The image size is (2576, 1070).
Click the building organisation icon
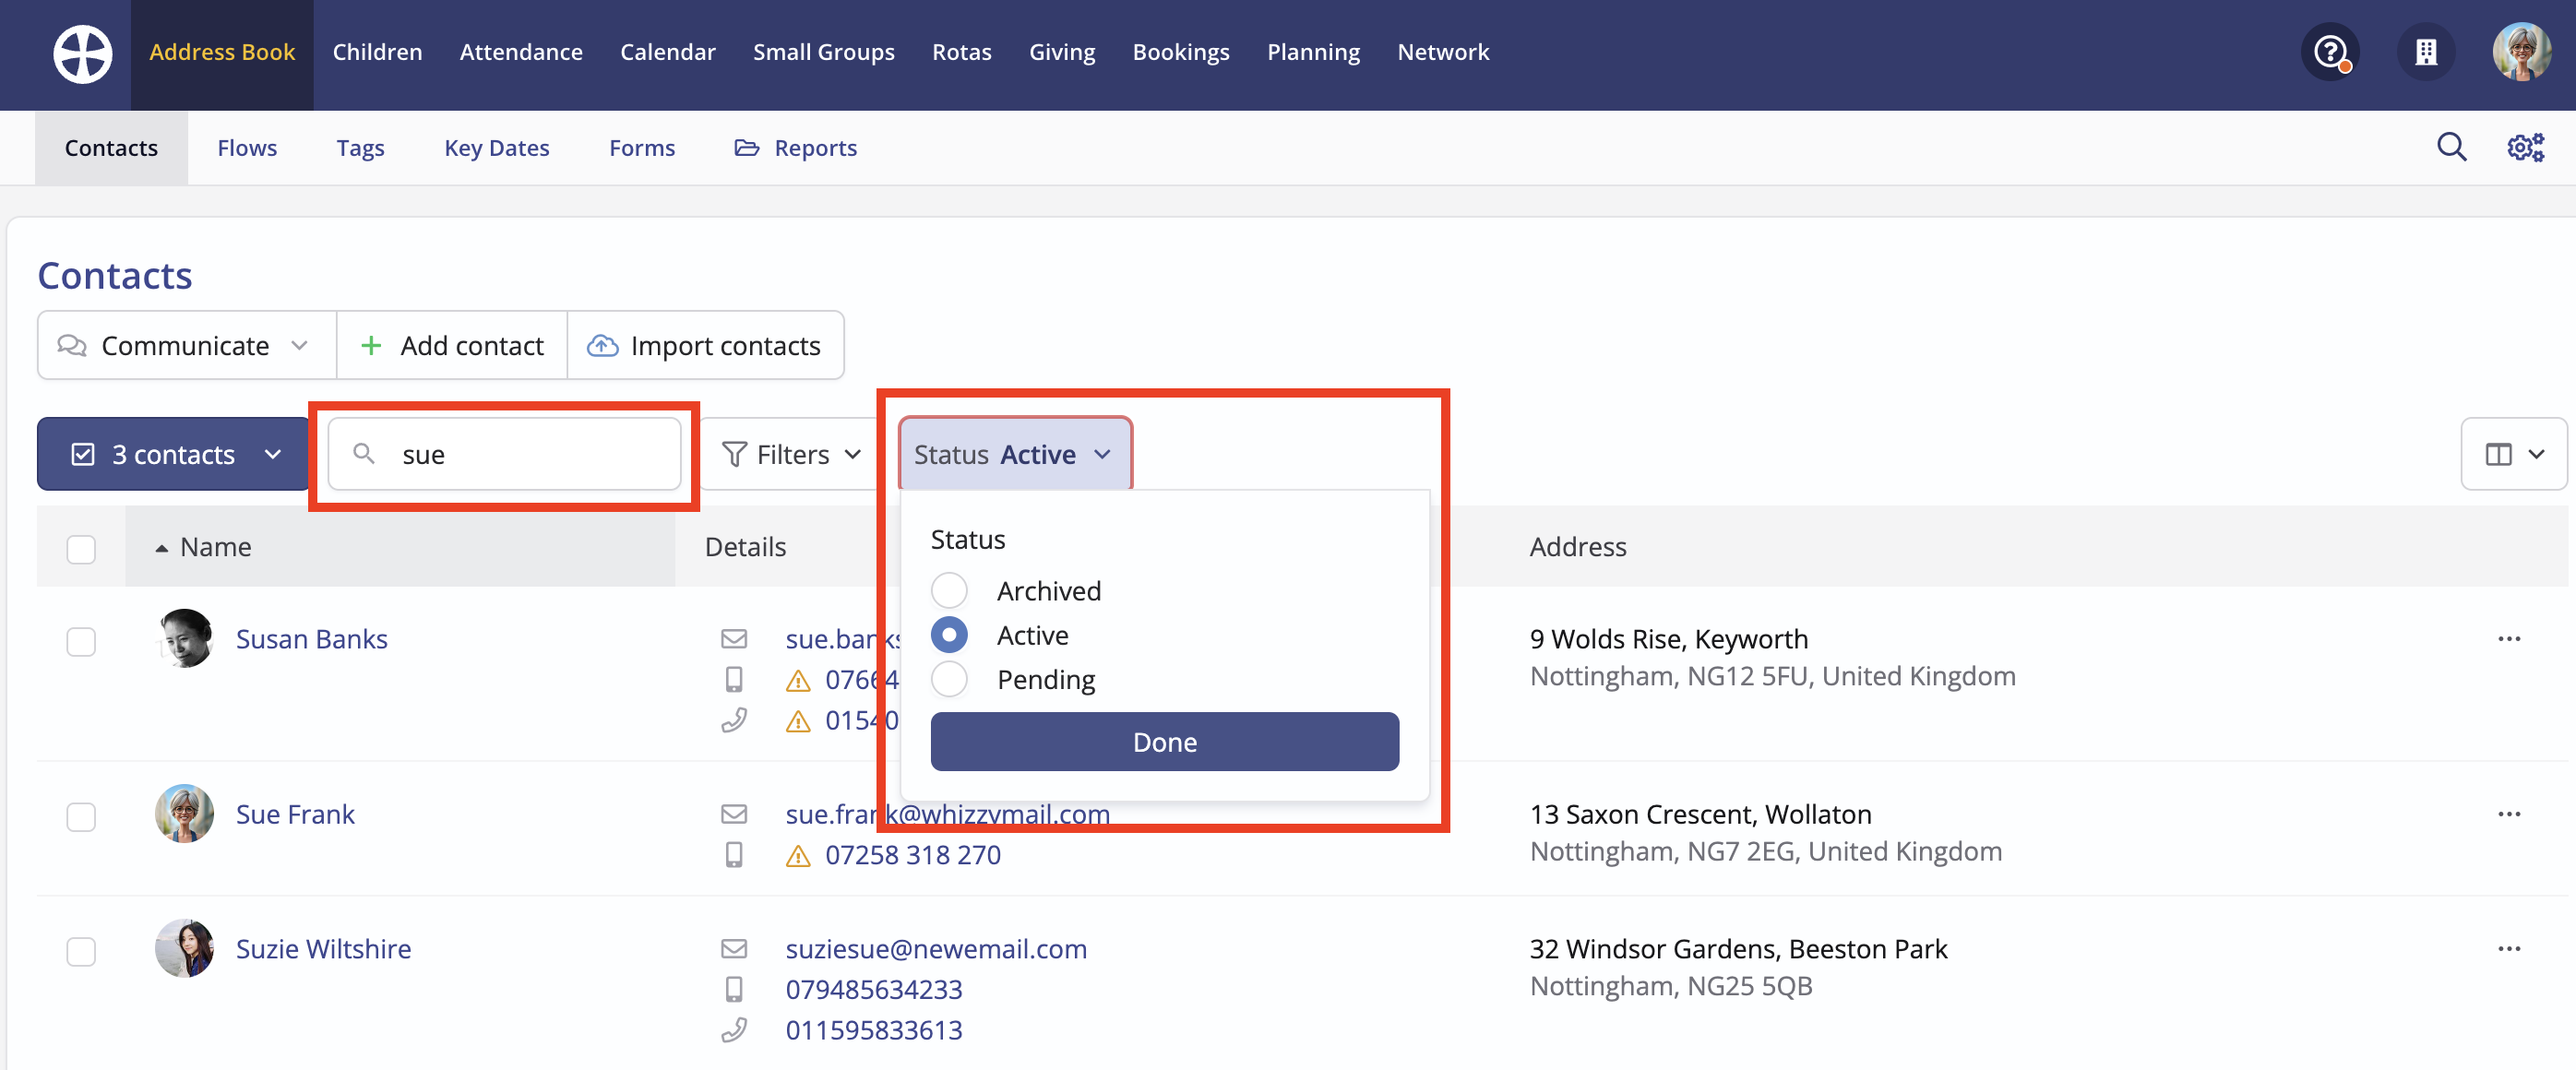tap(2425, 52)
